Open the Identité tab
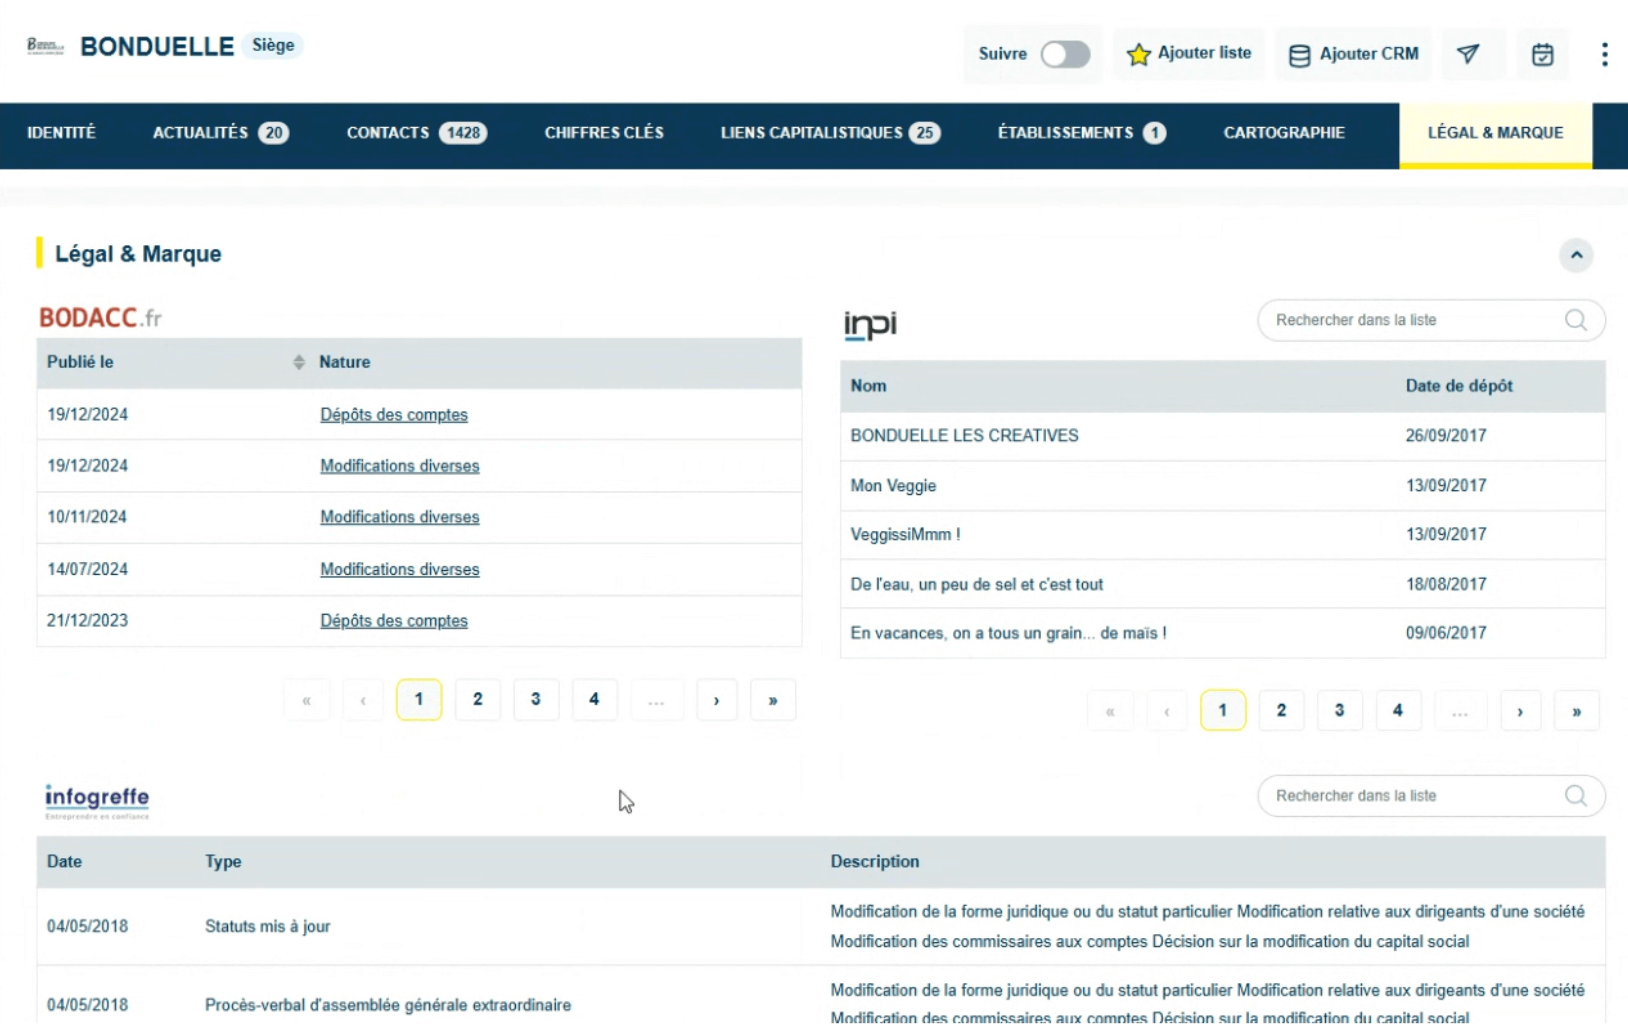Image resolution: width=1628 pixels, height=1026 pixels. (61, 133)
